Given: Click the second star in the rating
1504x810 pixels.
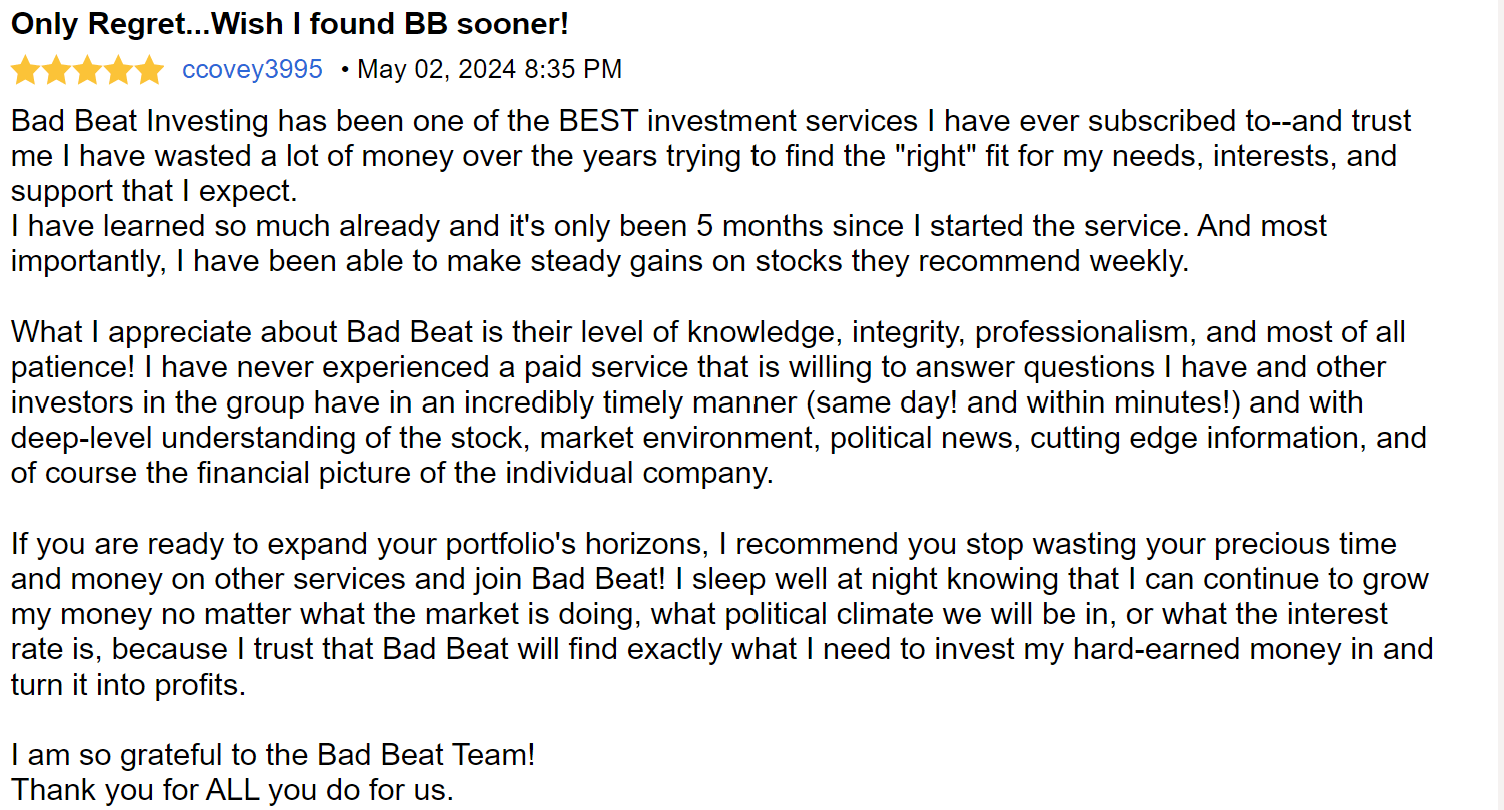Looking at the screenshot, I should [56, 70].
